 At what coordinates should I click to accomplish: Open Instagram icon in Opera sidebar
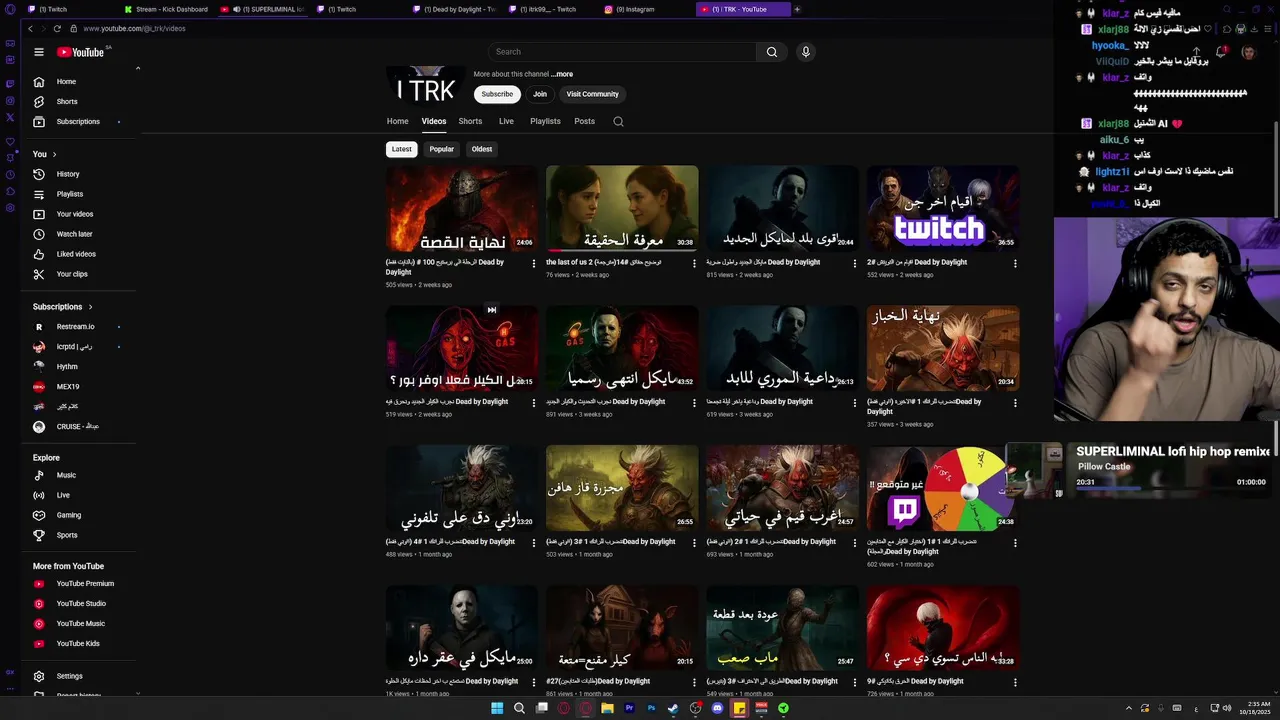10,100
